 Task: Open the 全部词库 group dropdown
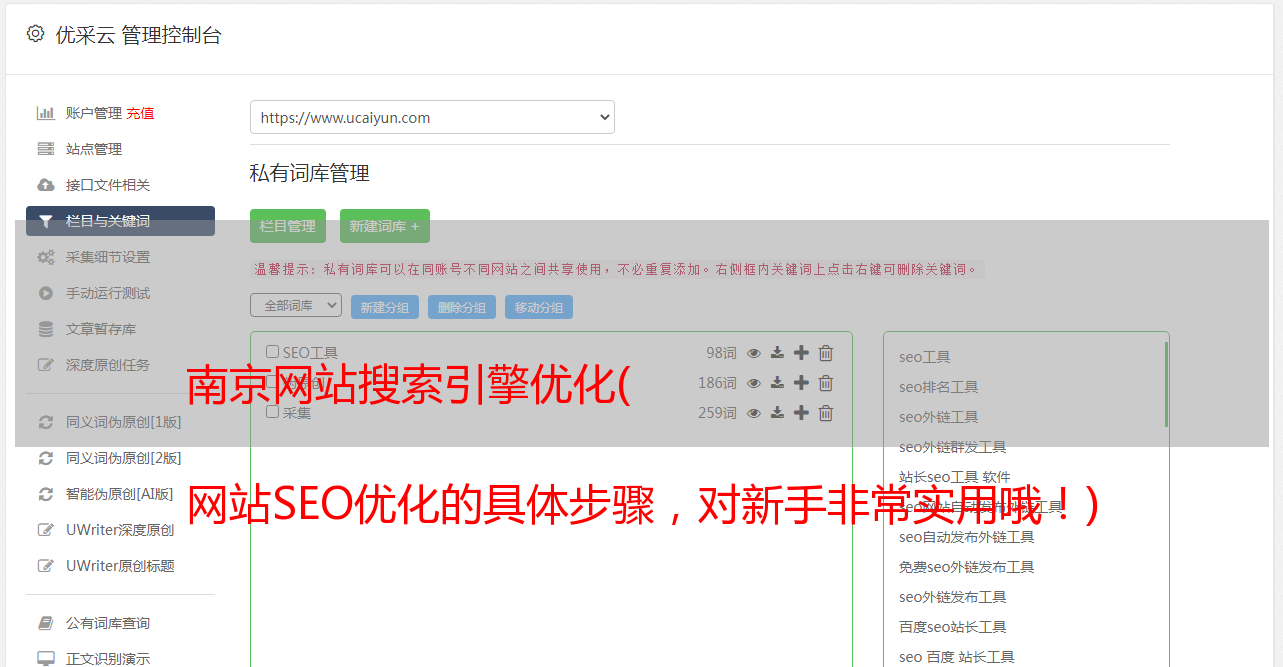point(296,305)
